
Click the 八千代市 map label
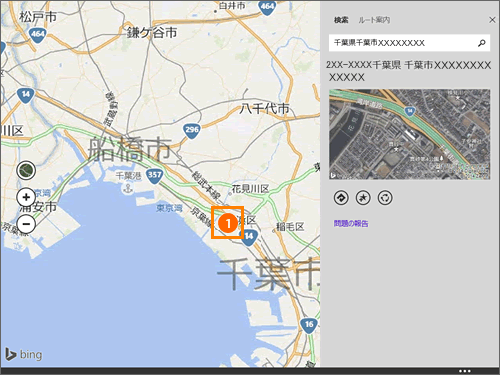point(265,109)
